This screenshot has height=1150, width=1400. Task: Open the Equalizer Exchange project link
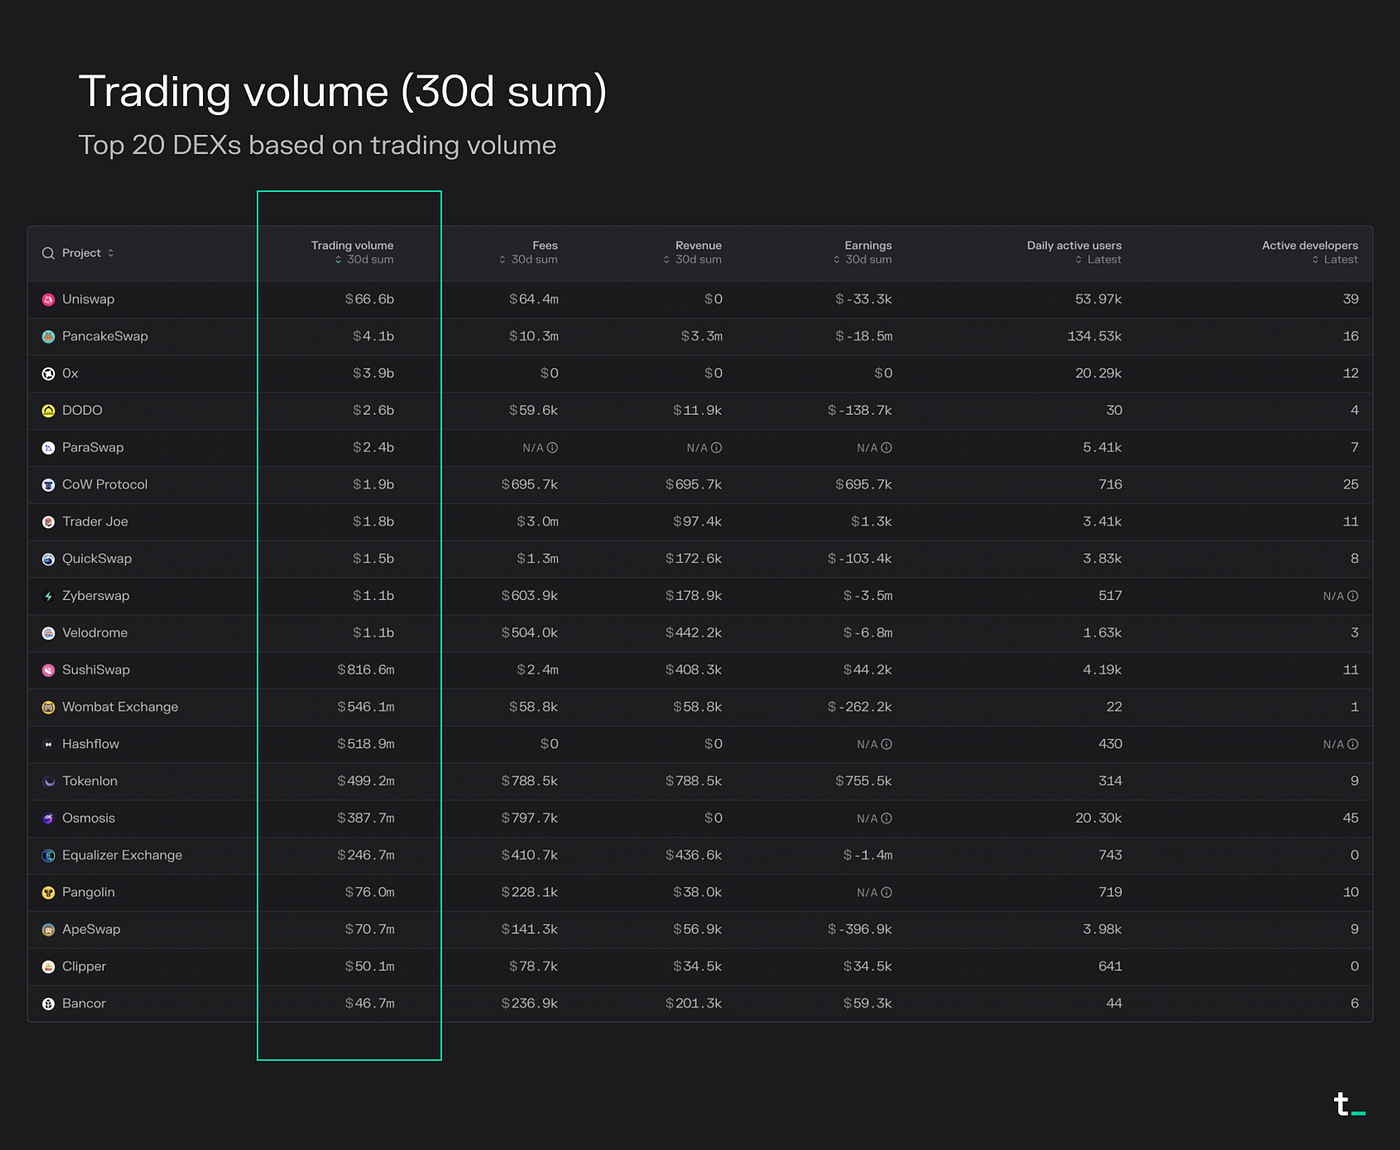122,855
